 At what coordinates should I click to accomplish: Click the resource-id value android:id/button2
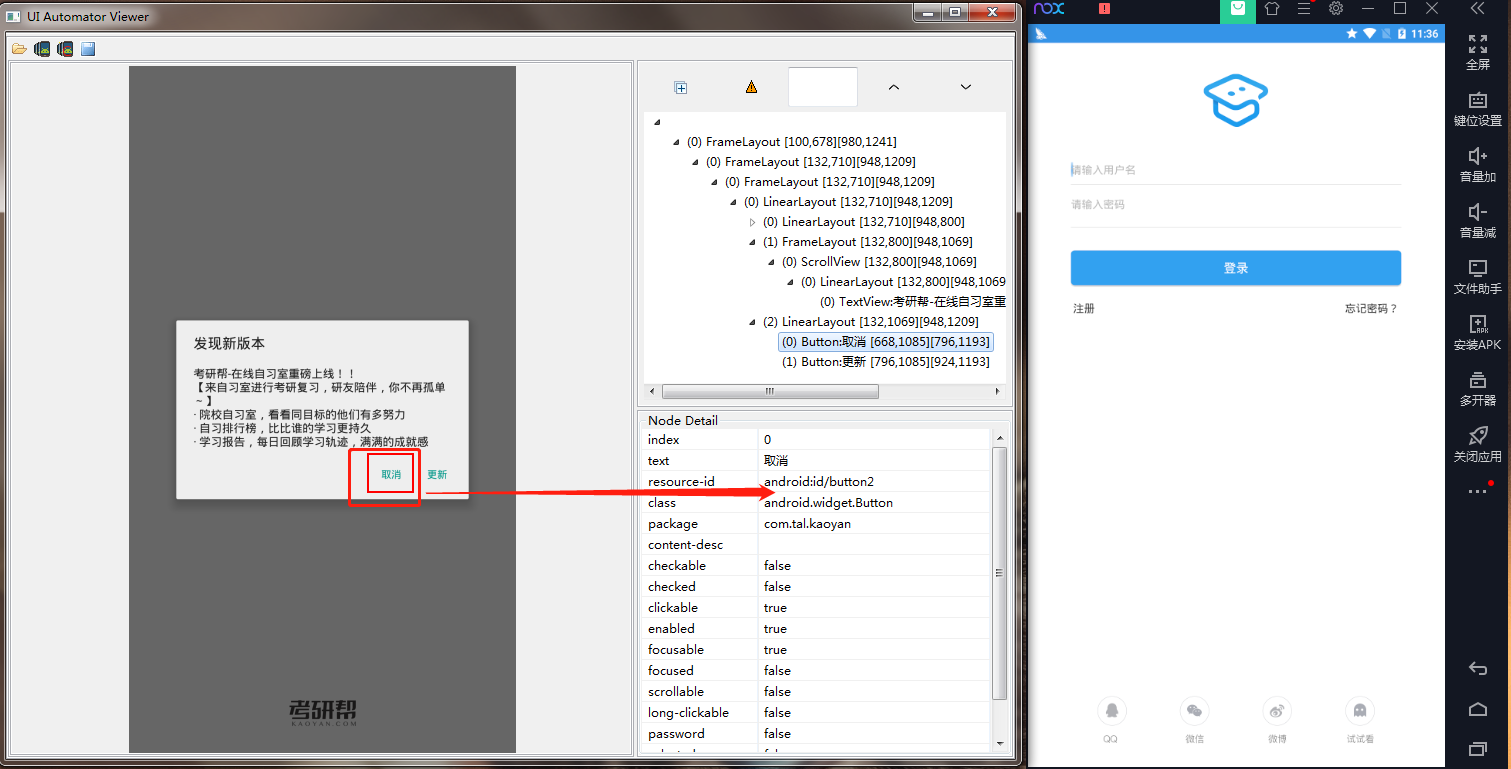tap(819, 482)
